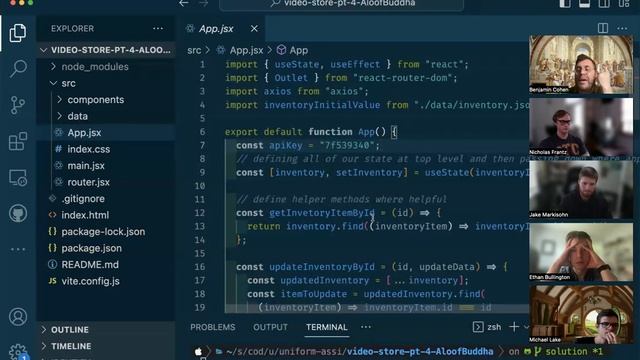The height and width of the screenshot is (360, 640).
Task: Go back in navigation history
Action: pos(184,3)
